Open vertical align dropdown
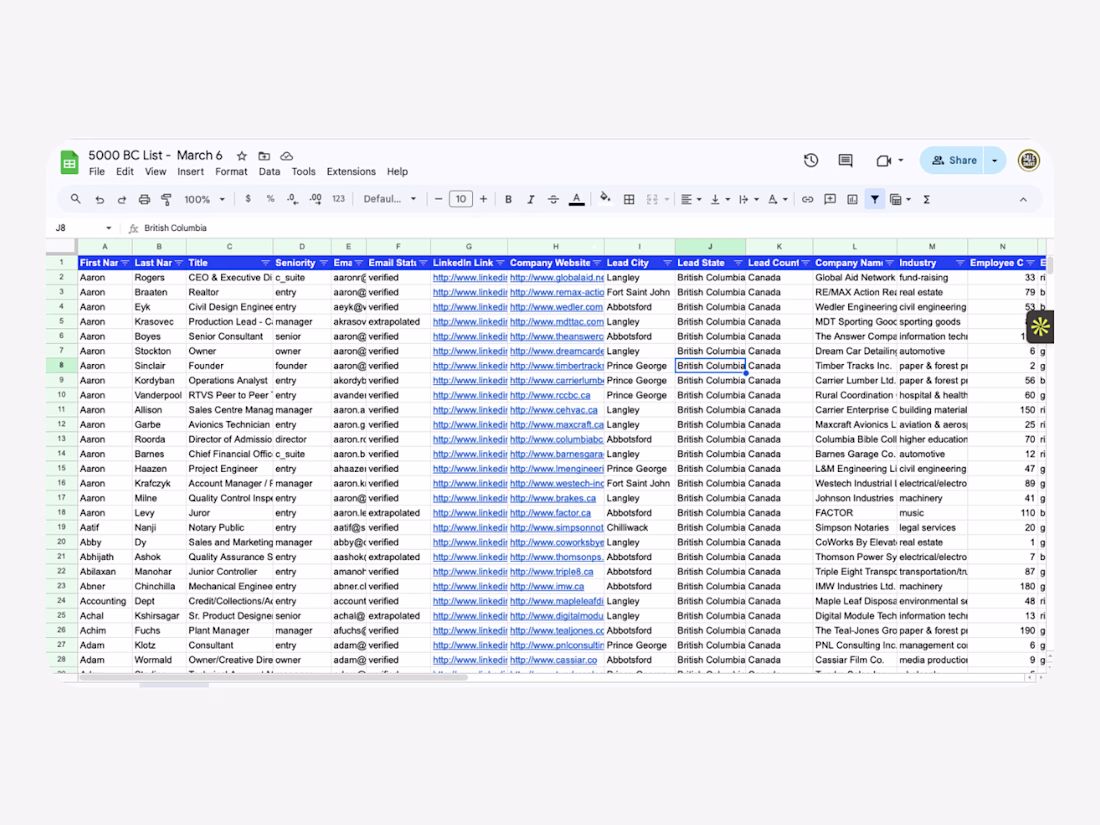The height and width of the screenshot is (825, 1100). pos(720,199)
